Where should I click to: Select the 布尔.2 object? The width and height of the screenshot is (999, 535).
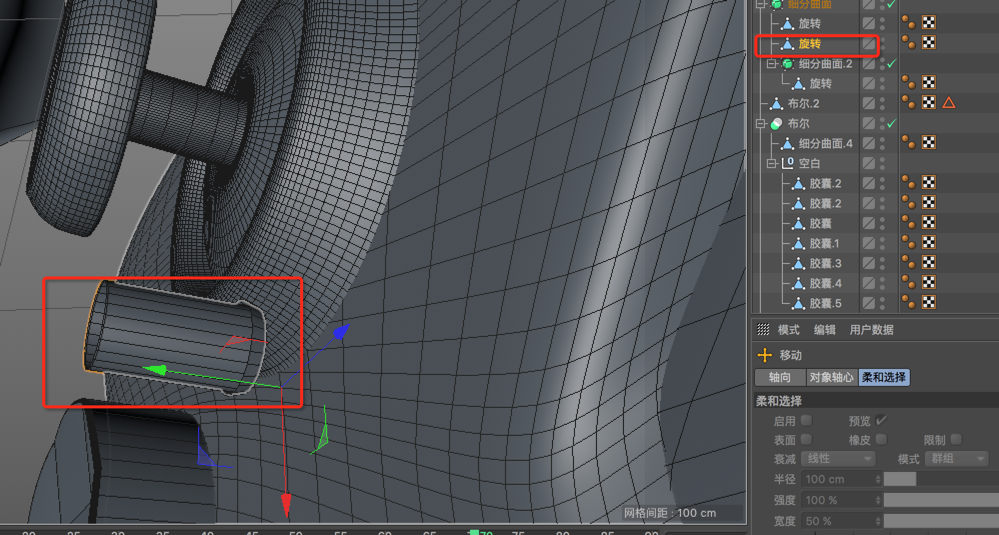[x=803, y=103]
